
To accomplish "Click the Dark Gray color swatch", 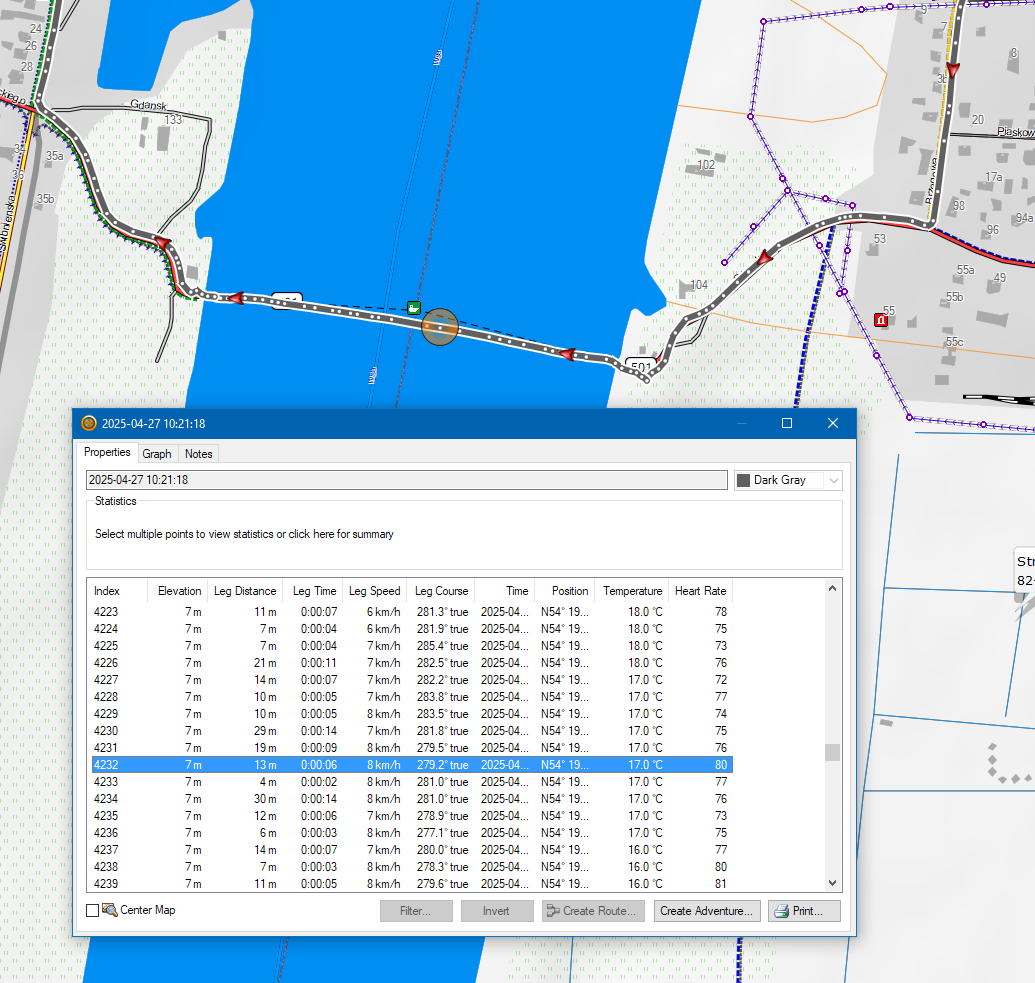I will point(743,480).
